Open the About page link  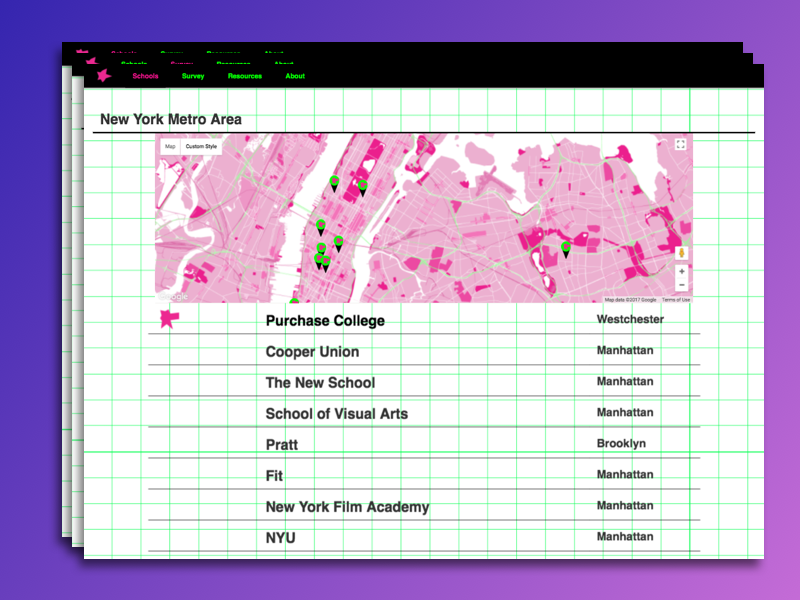[x=295, y=76]
